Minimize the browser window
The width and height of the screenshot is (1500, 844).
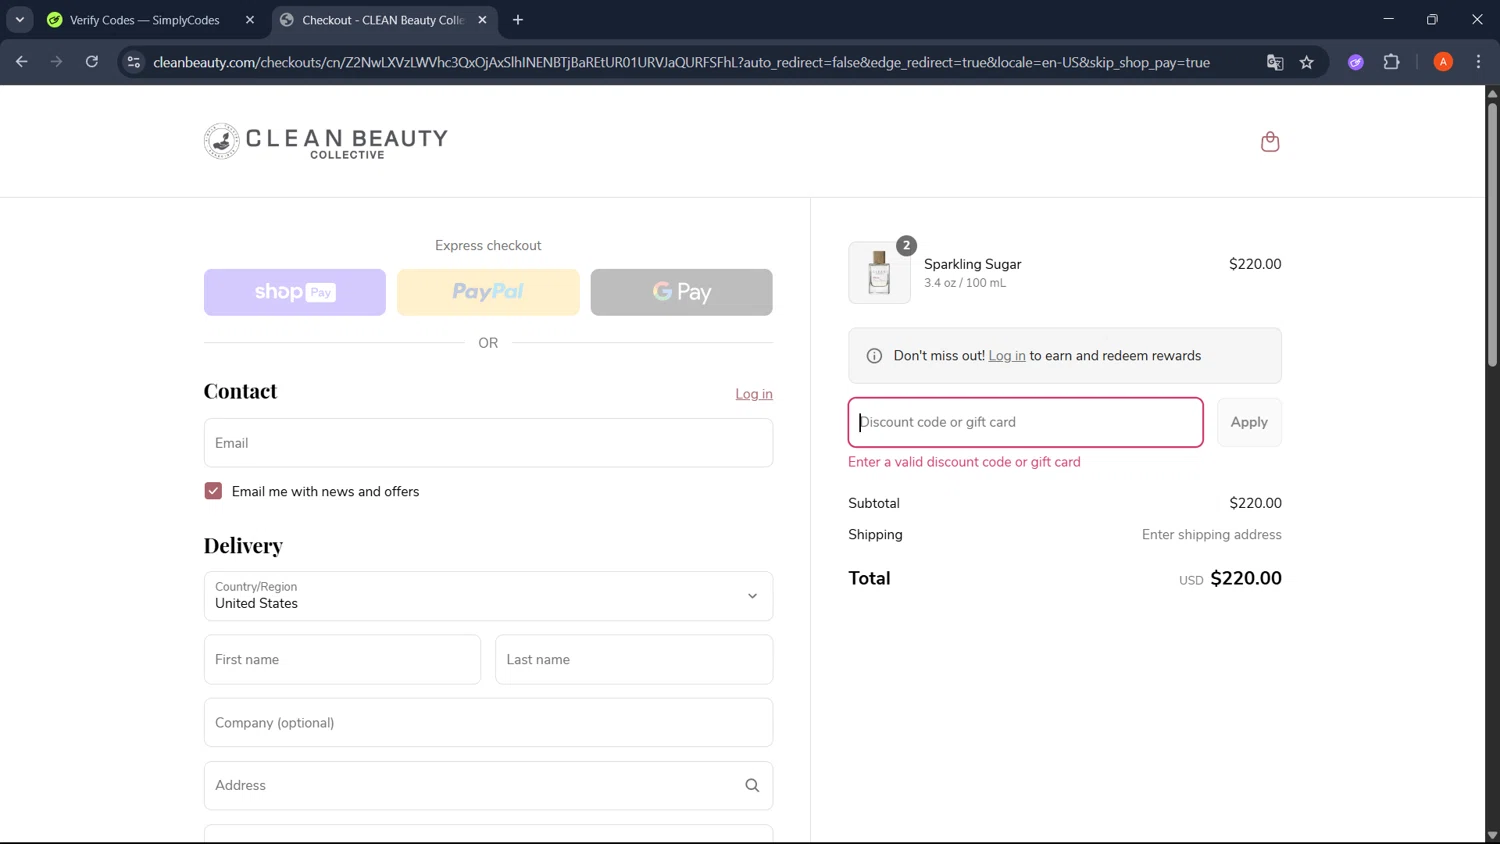(x=1388, y=19)
